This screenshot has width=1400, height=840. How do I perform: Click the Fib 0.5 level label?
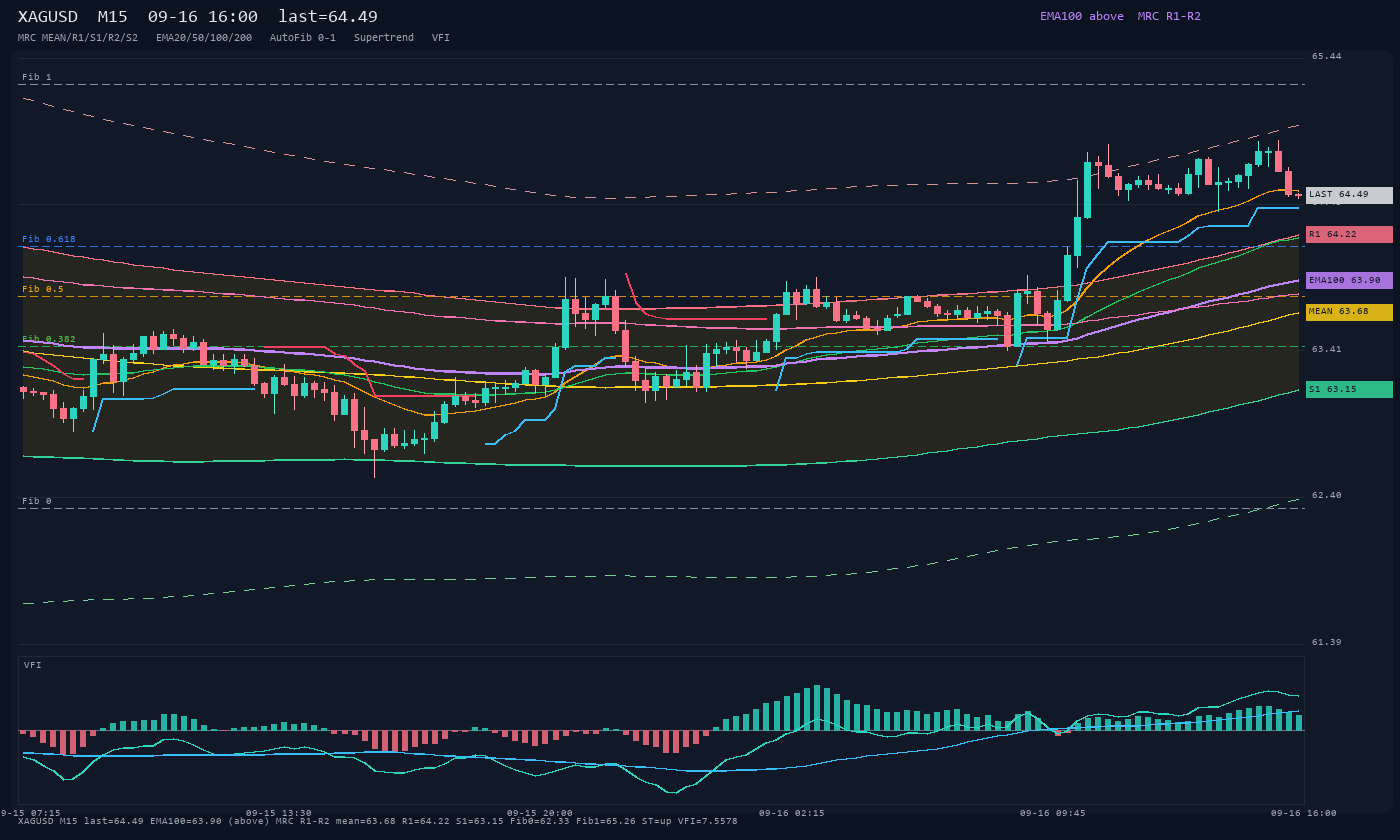(x=43, y=289)
